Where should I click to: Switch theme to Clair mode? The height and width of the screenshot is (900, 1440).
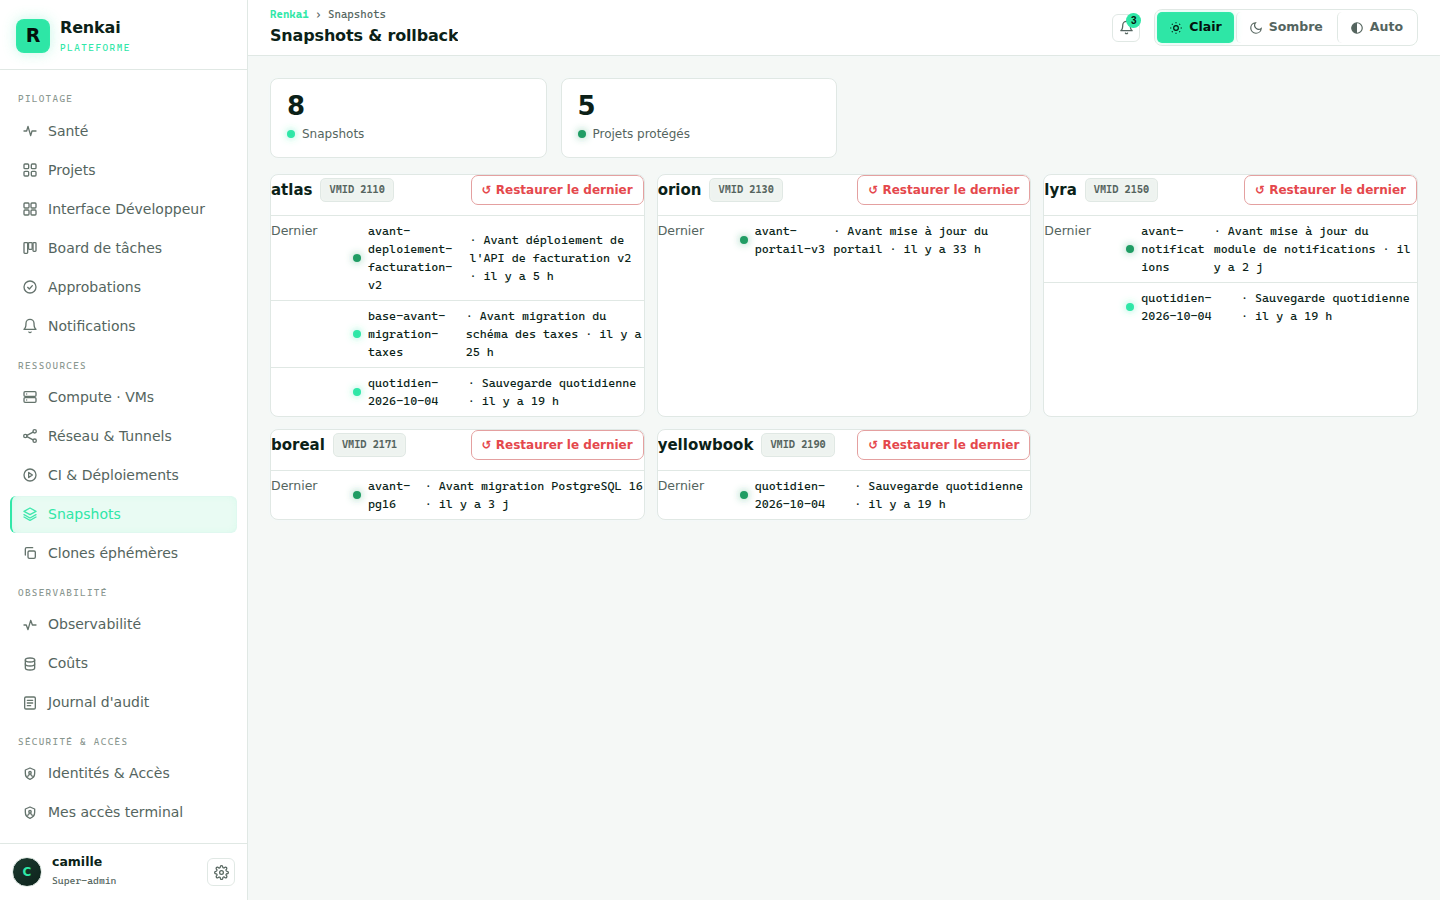tap(1195, 27)
